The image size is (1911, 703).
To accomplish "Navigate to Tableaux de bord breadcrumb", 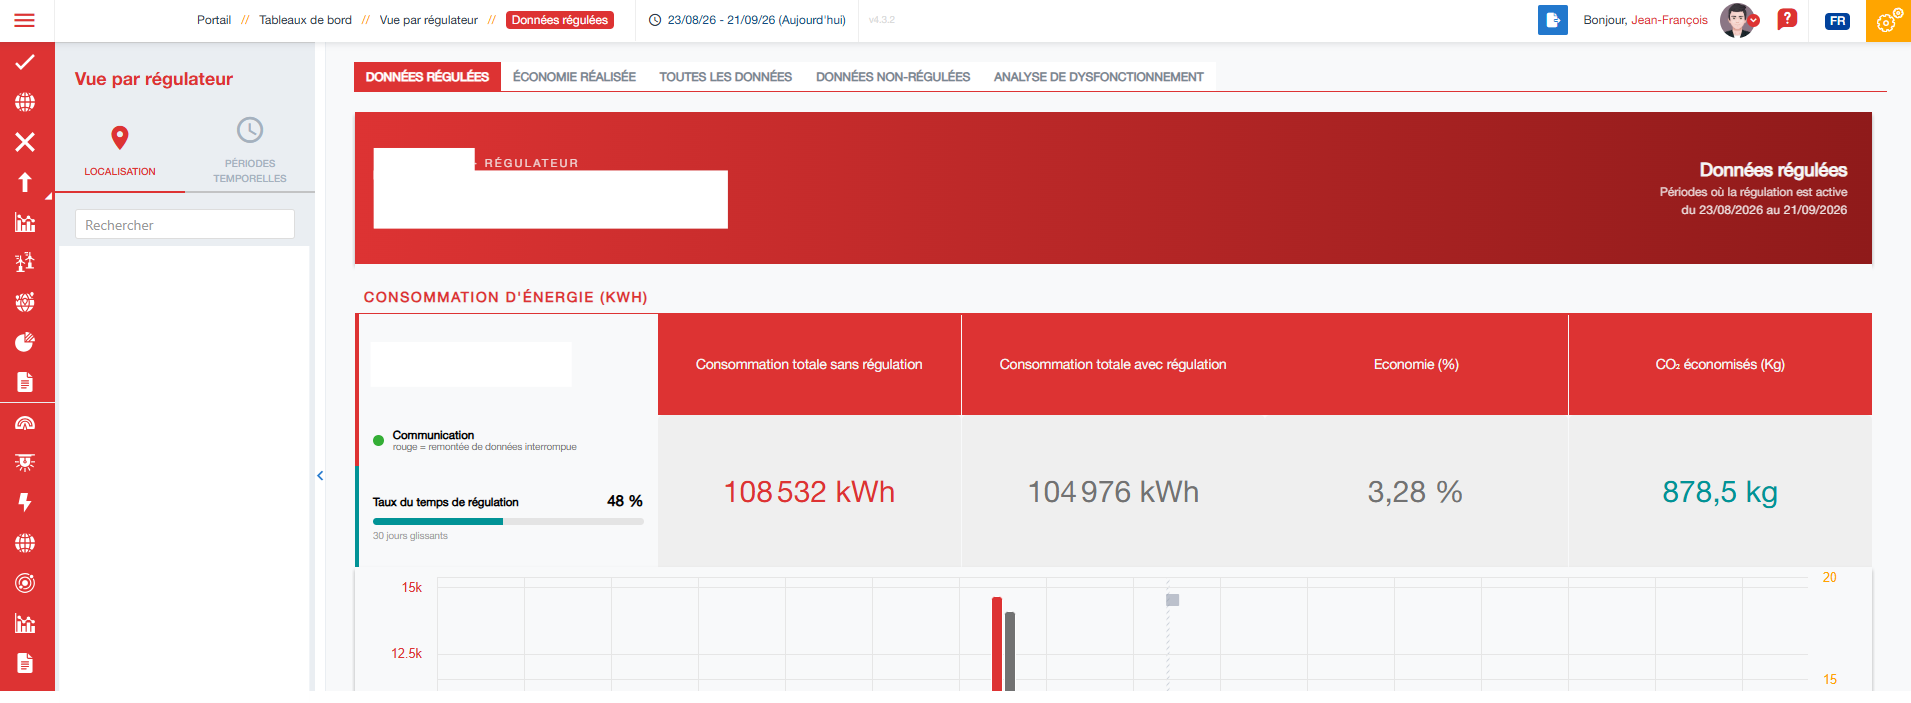I will point(305,20).
